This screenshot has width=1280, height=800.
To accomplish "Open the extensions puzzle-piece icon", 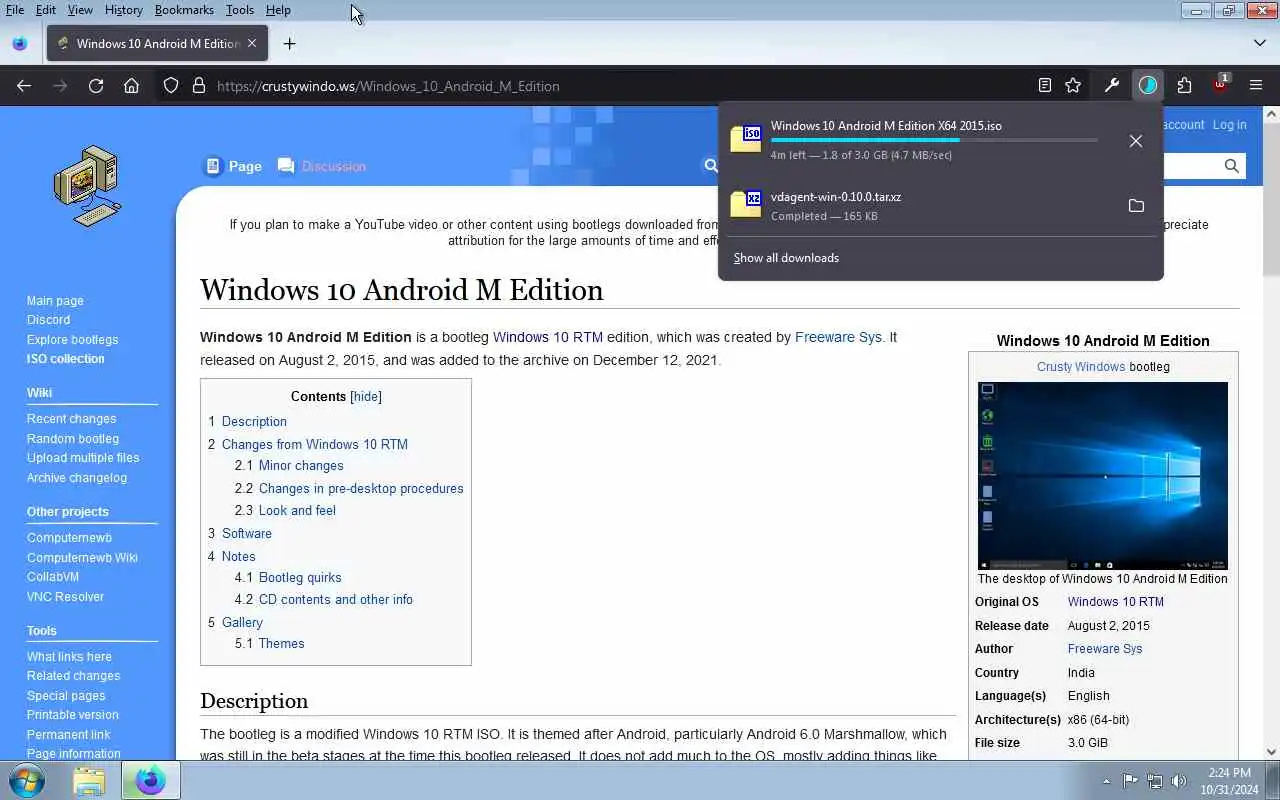I will pos(1184,86).
